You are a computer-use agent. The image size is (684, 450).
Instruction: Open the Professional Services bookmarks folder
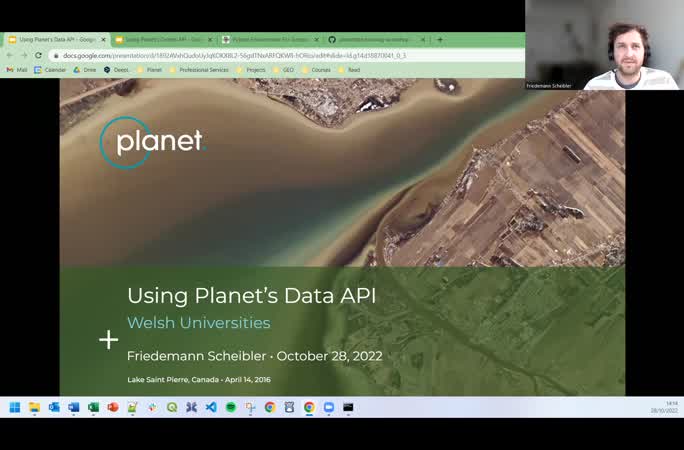pos(198,70)
